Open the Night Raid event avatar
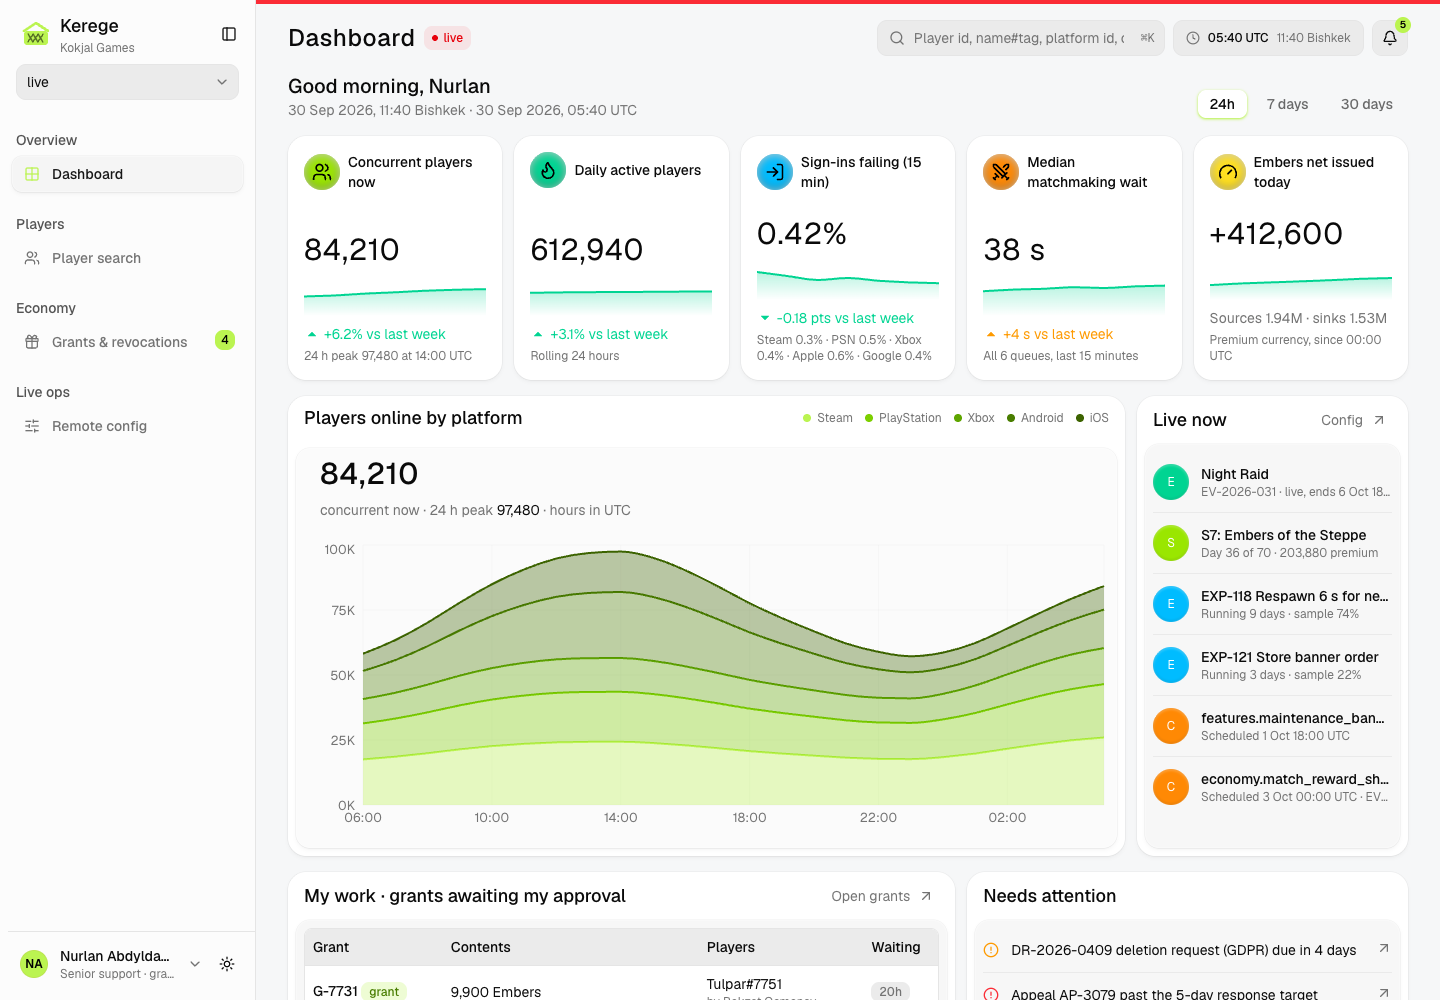The image size is (1440, 1000). tap(1171, 482)
